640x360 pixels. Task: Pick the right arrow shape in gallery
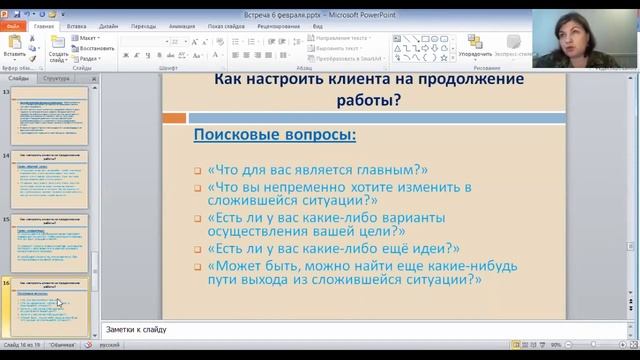pyautogui.click(x=425, y=49)
